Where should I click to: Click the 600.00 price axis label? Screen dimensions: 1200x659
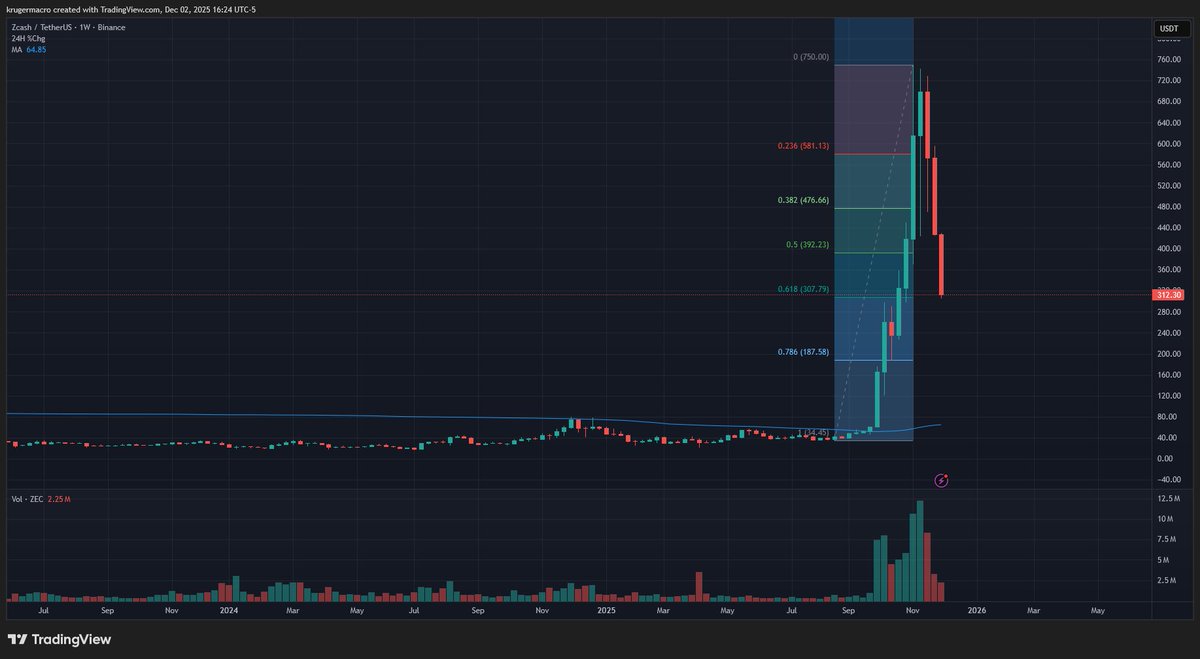[1168, 144]
